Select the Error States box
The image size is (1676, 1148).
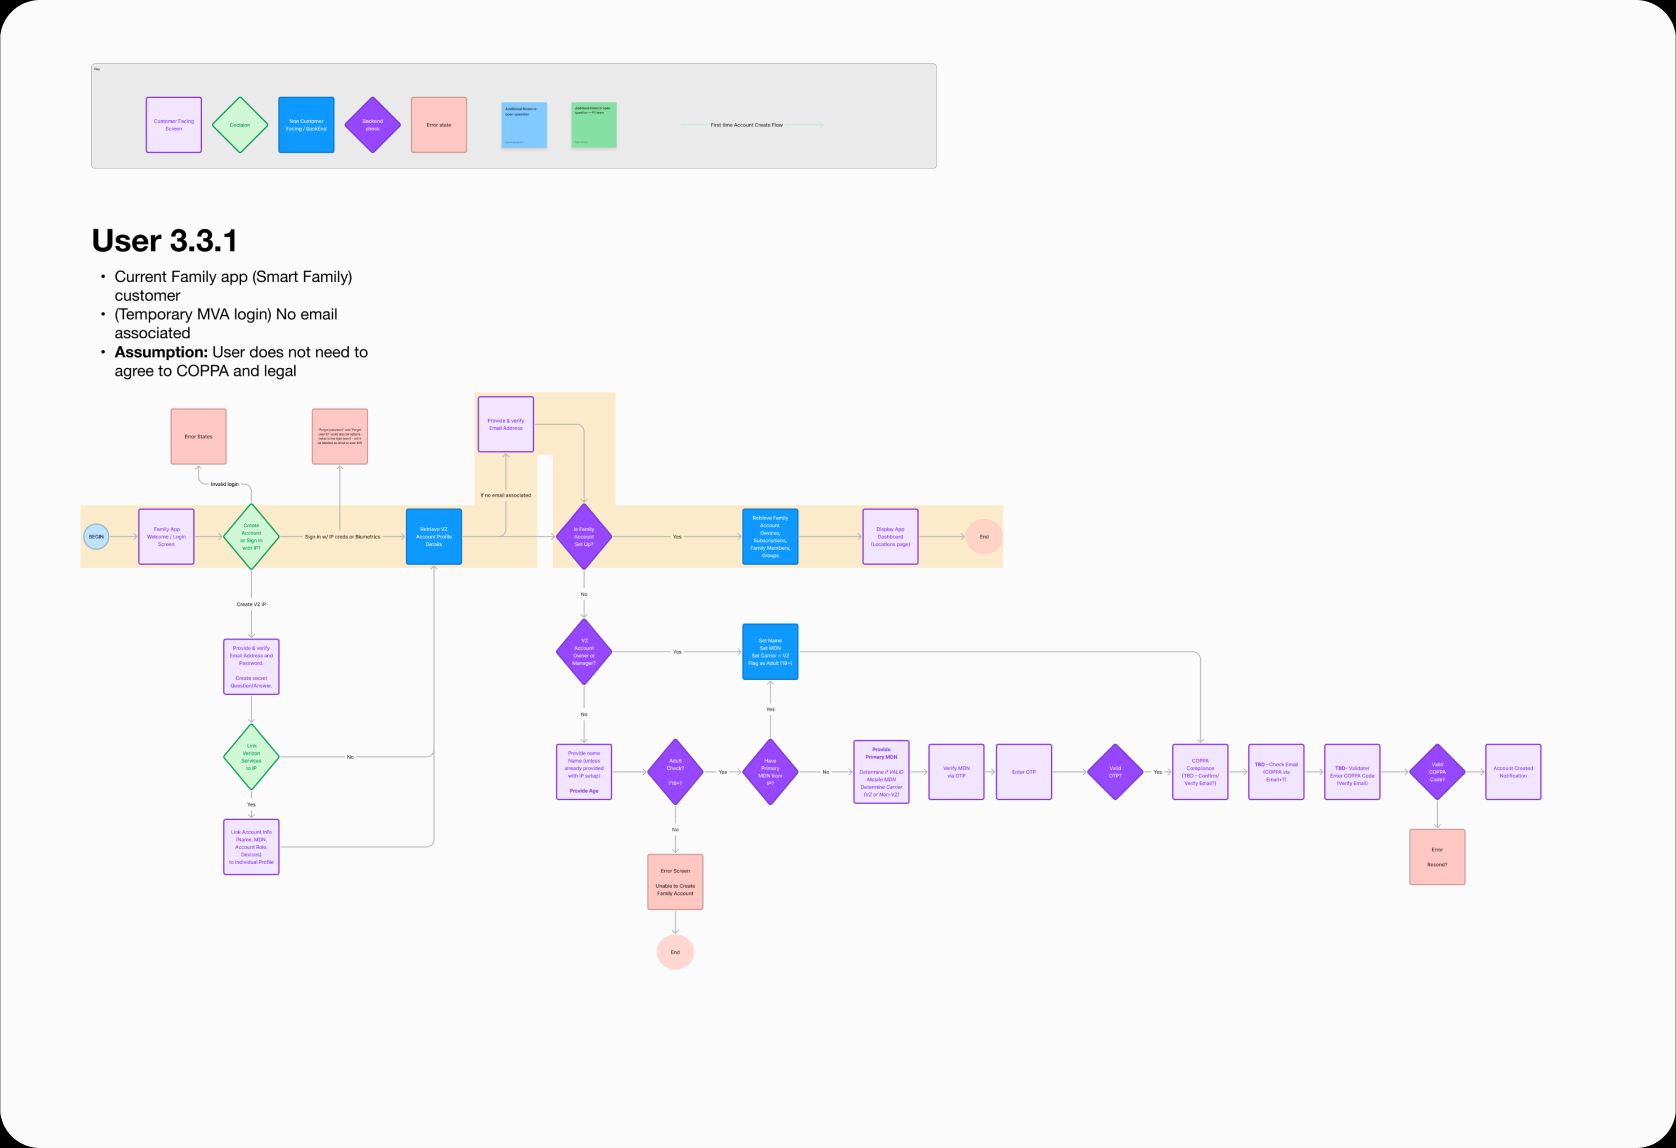coord(198,437)
